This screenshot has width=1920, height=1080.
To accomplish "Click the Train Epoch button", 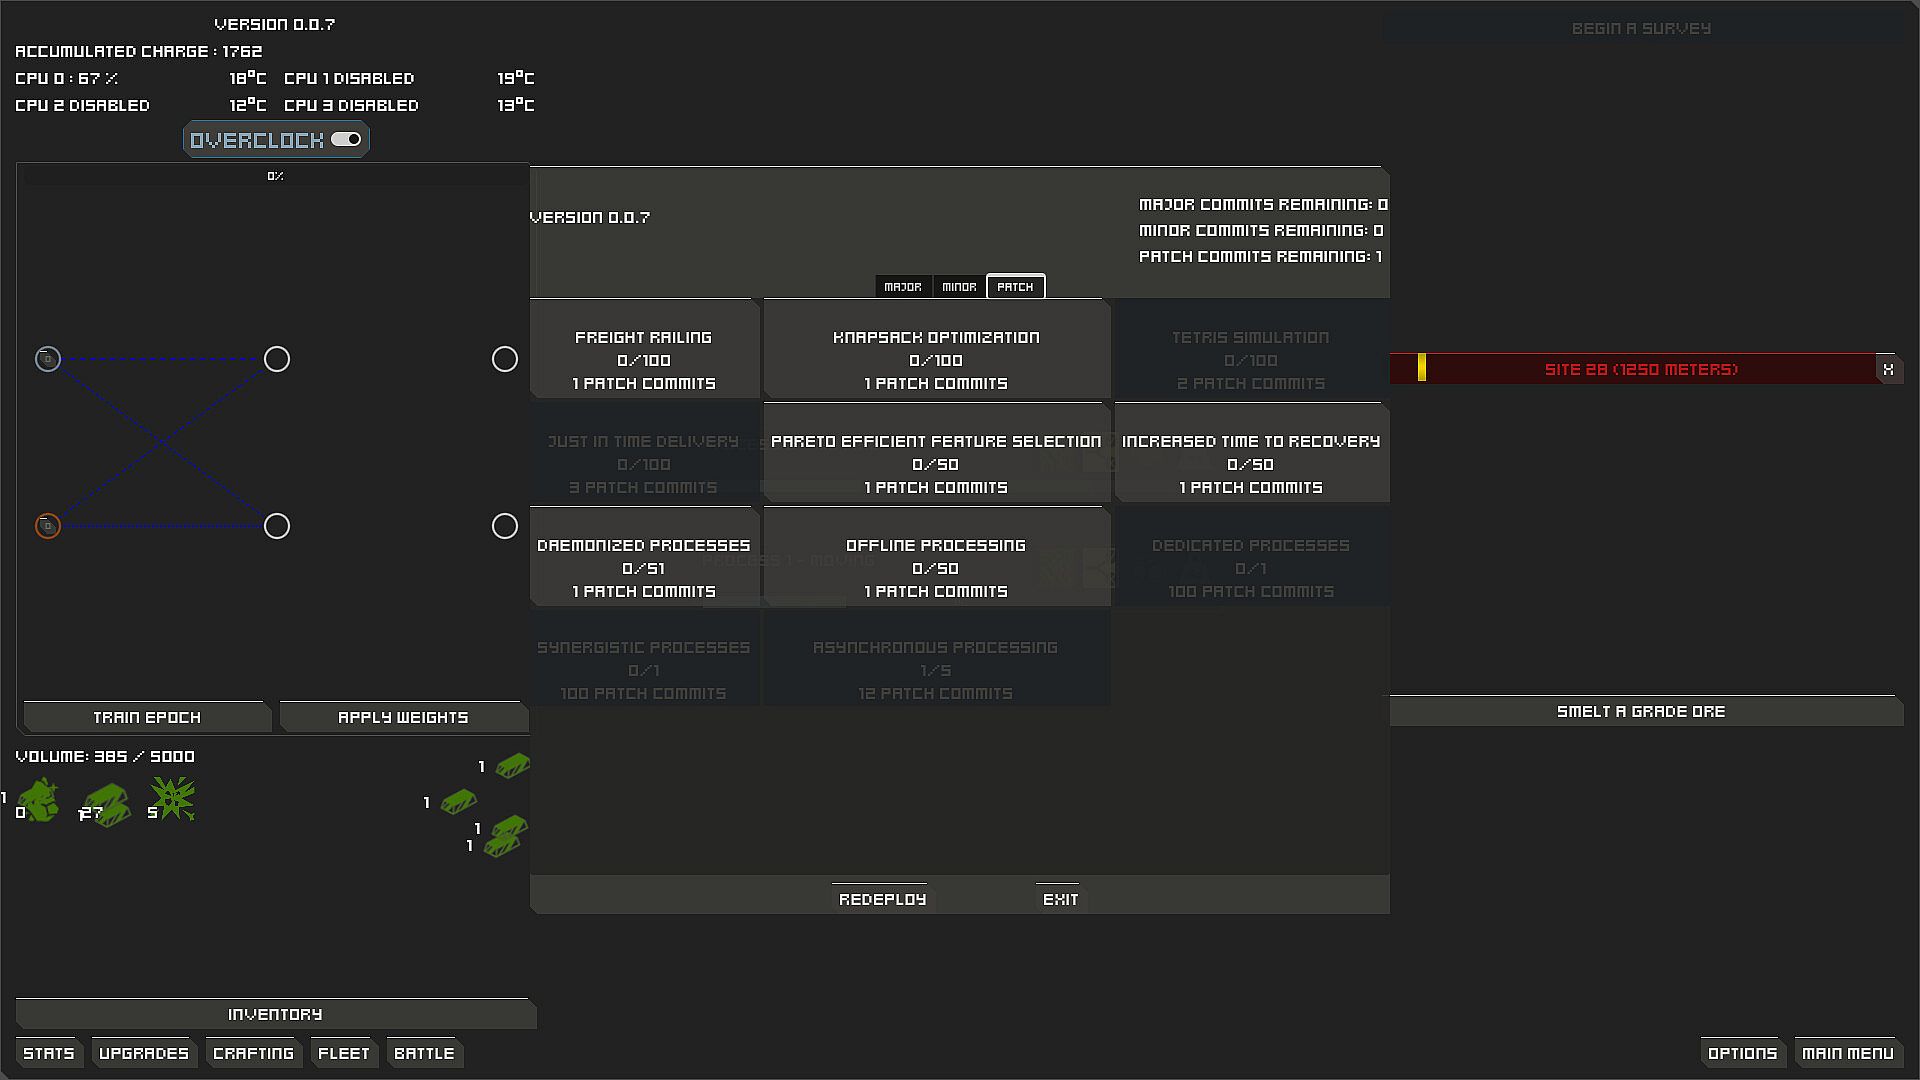I will [x=147, y=717].
